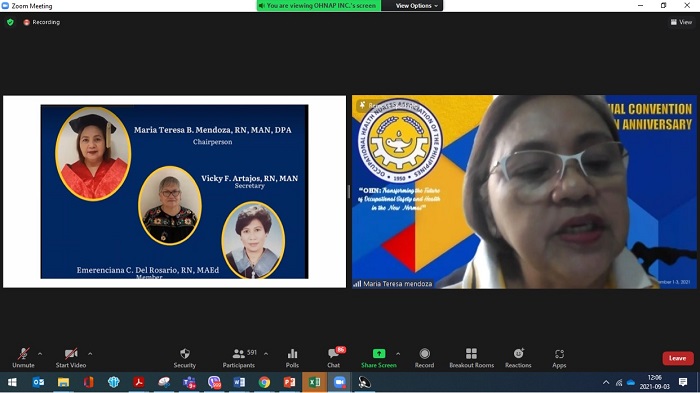Expand video options arrow beside Start Video
Viewport: 700px width, 393px height.
90,354
